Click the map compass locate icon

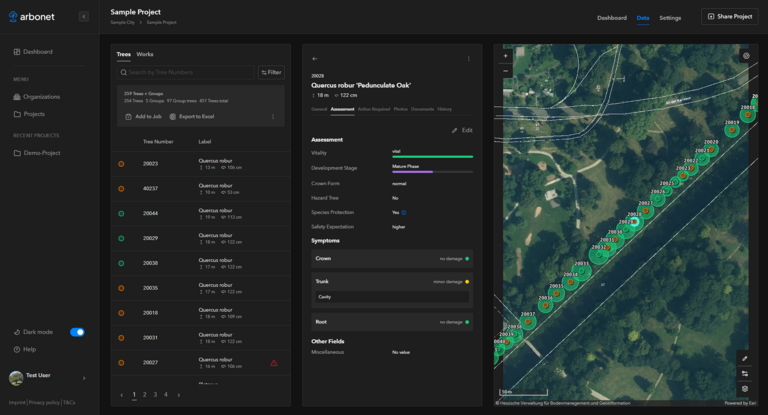tap(745, 56)
